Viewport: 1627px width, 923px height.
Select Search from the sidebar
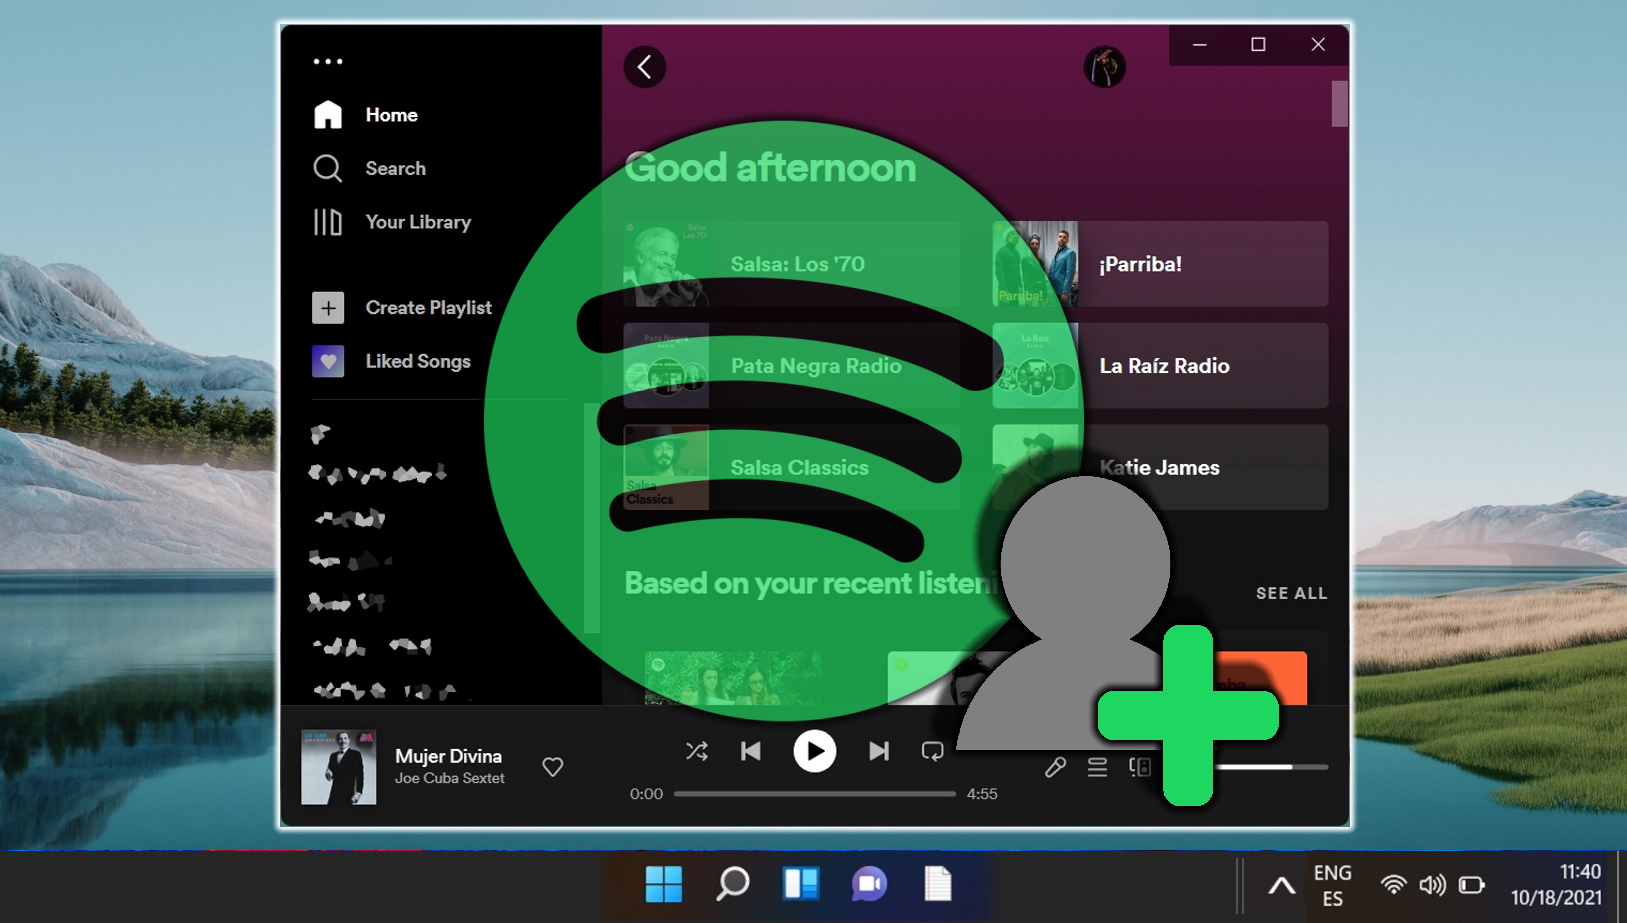pos(328,168)
